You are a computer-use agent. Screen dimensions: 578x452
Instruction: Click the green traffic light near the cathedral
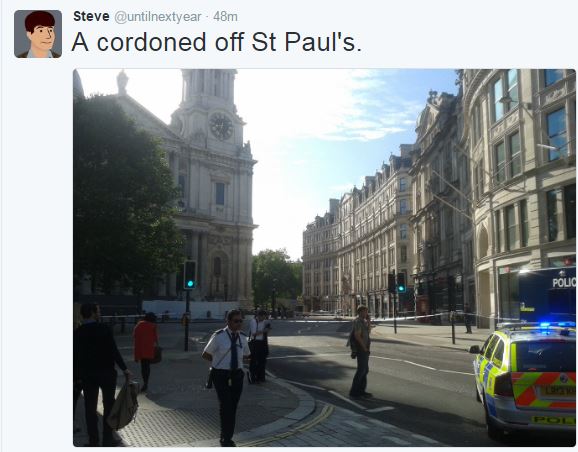(x=190, y=275)
